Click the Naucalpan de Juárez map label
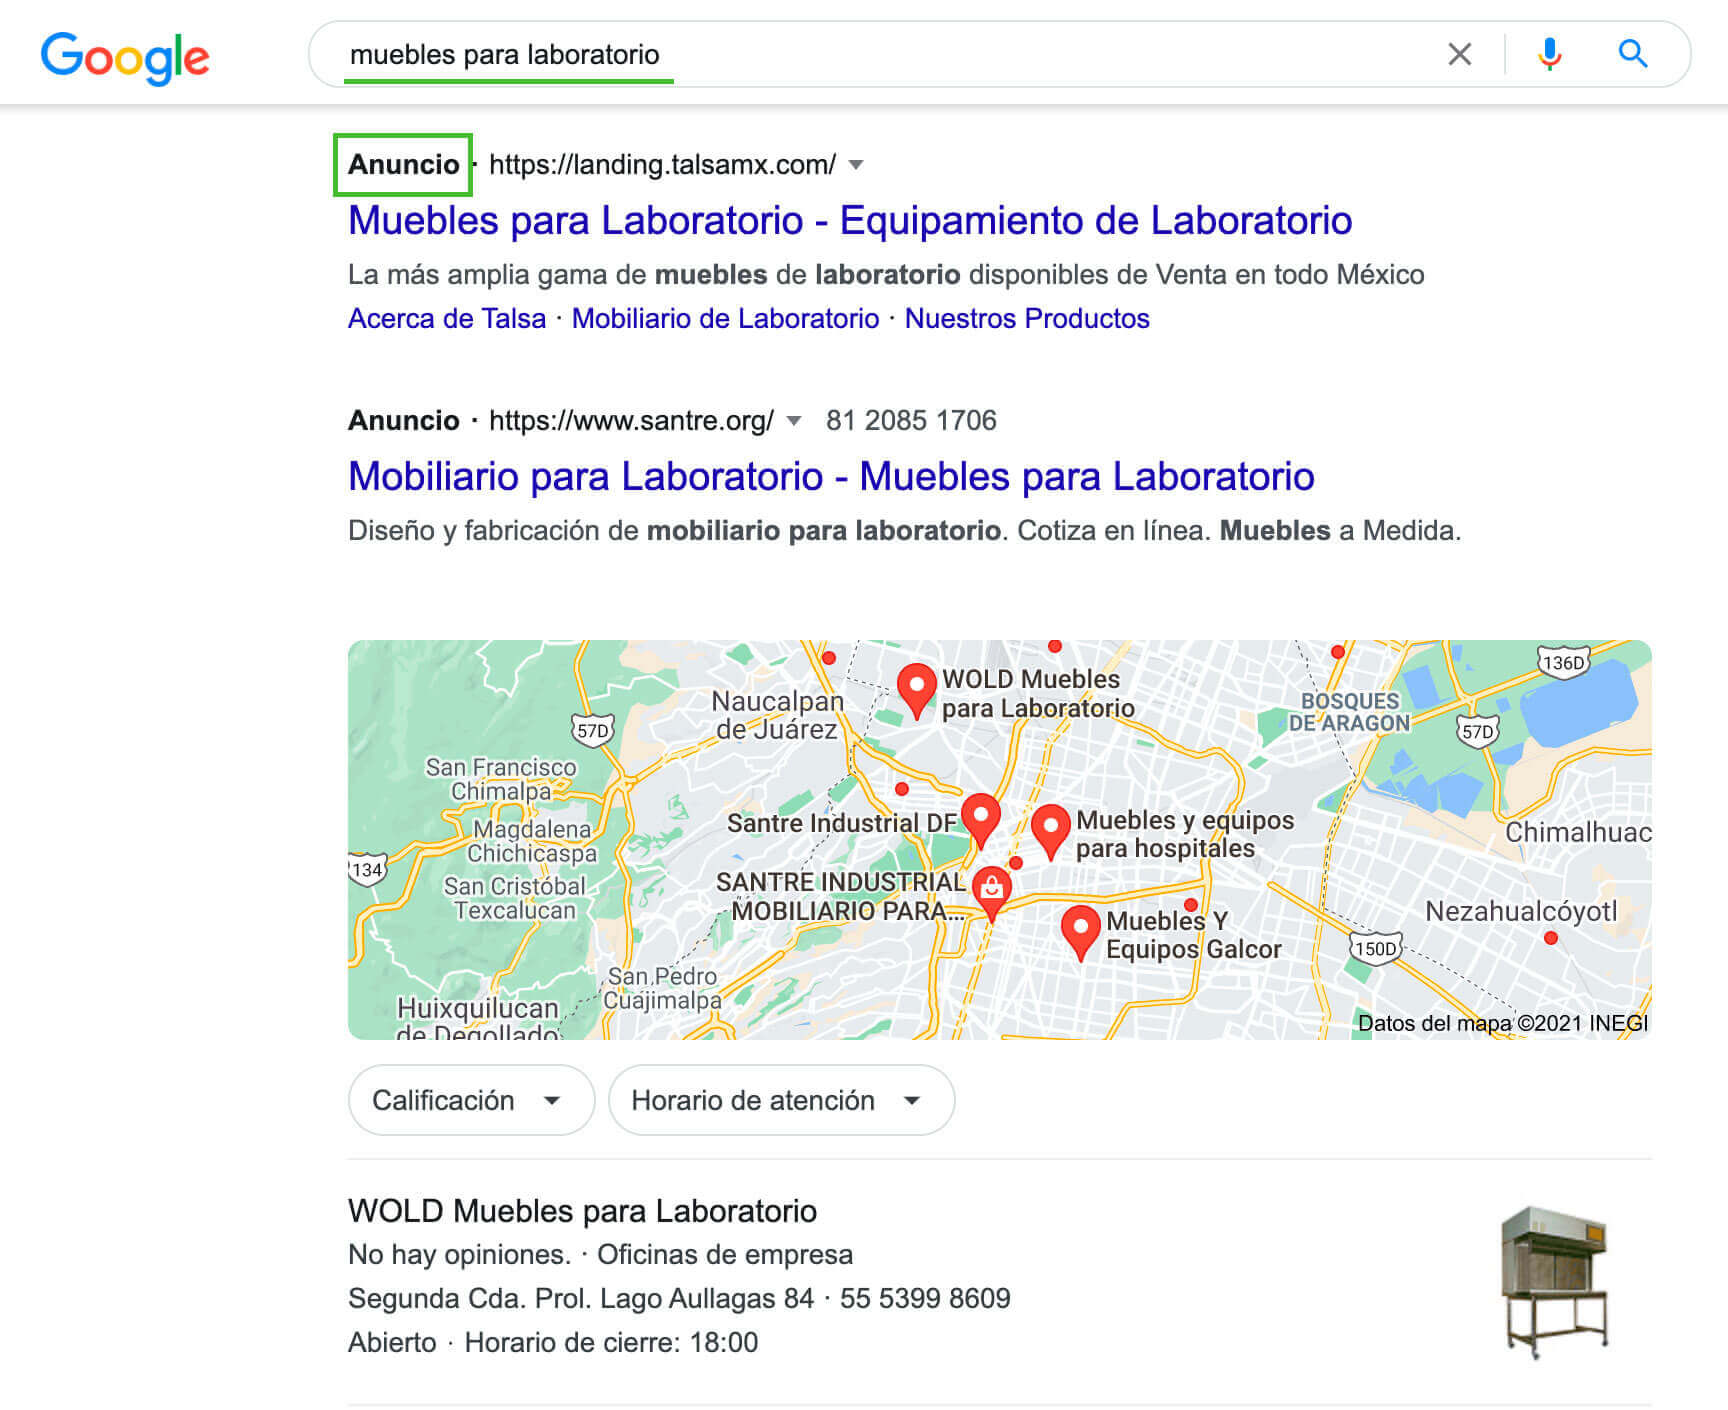The image size is (1728, 1410). click(x=777, y=715)
